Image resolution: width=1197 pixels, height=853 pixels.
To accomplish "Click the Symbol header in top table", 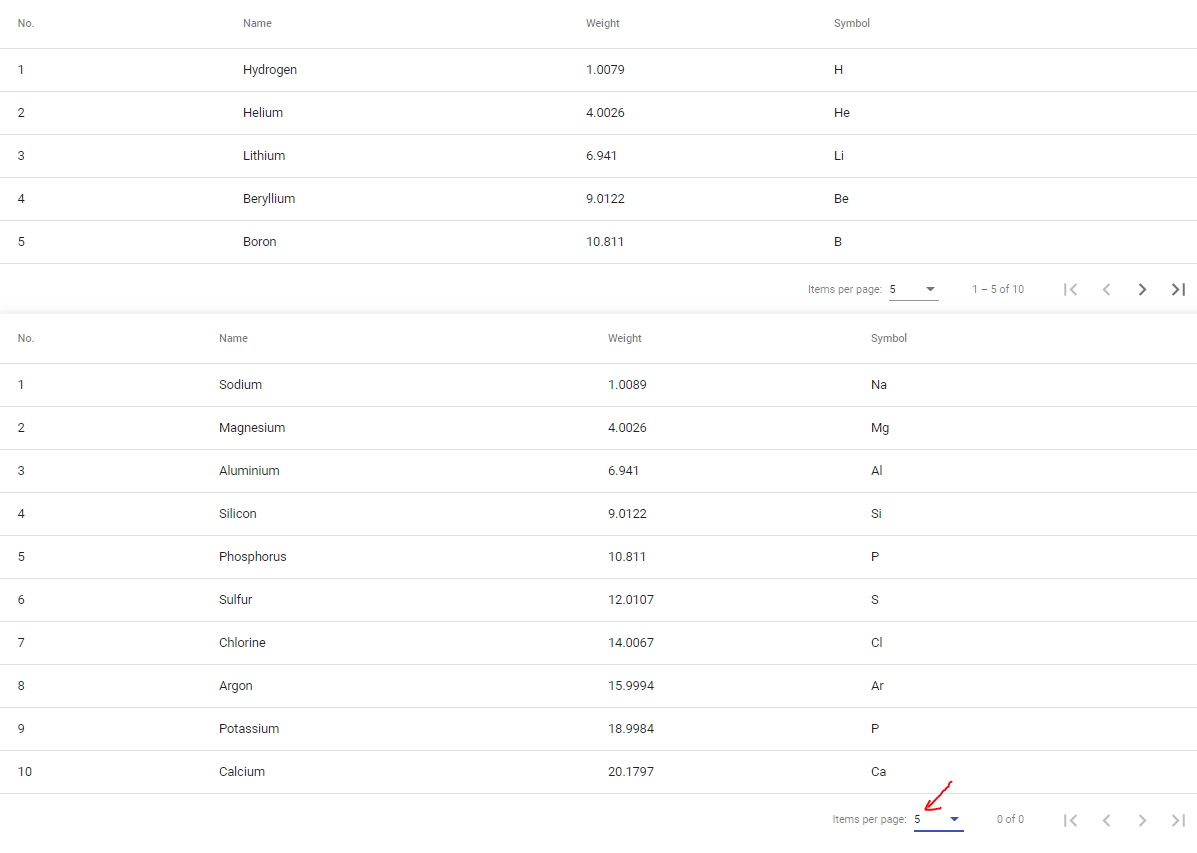I will [851, 24].
